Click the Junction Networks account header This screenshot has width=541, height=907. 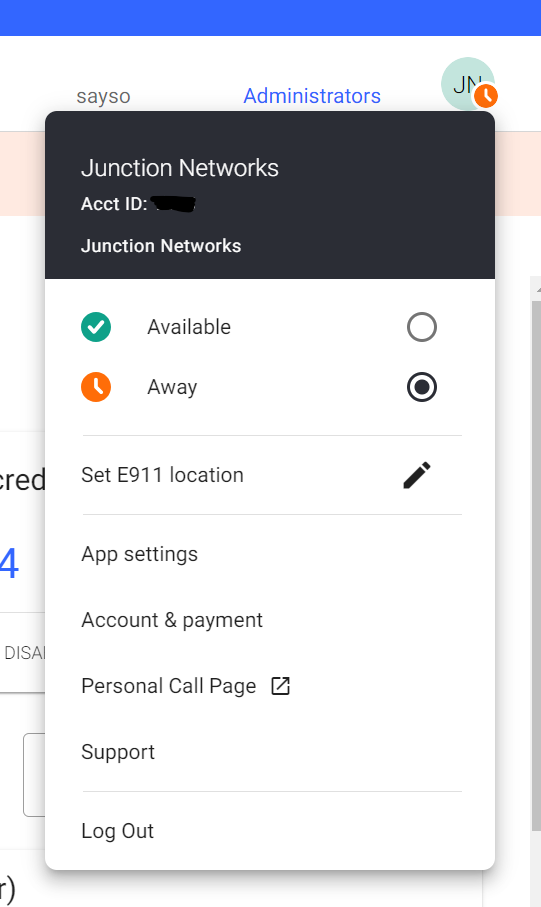[x=270, y=195]
